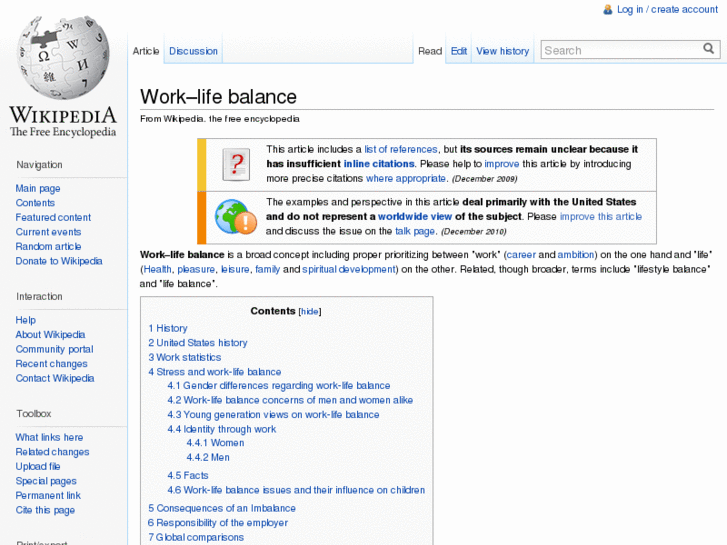Click 'improve this article' link
The height and width of the screenshot is (545, 727).
(601, 217)
